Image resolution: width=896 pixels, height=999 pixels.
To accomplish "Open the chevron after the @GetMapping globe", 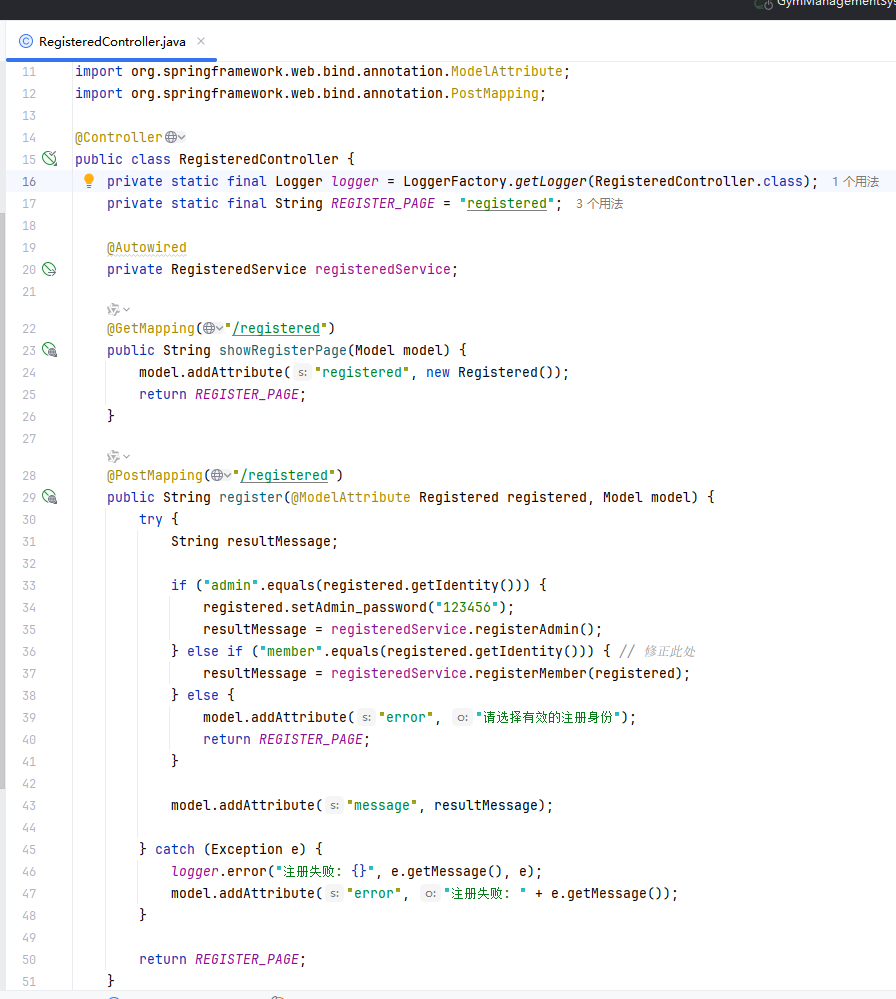I will coord(220,328).
